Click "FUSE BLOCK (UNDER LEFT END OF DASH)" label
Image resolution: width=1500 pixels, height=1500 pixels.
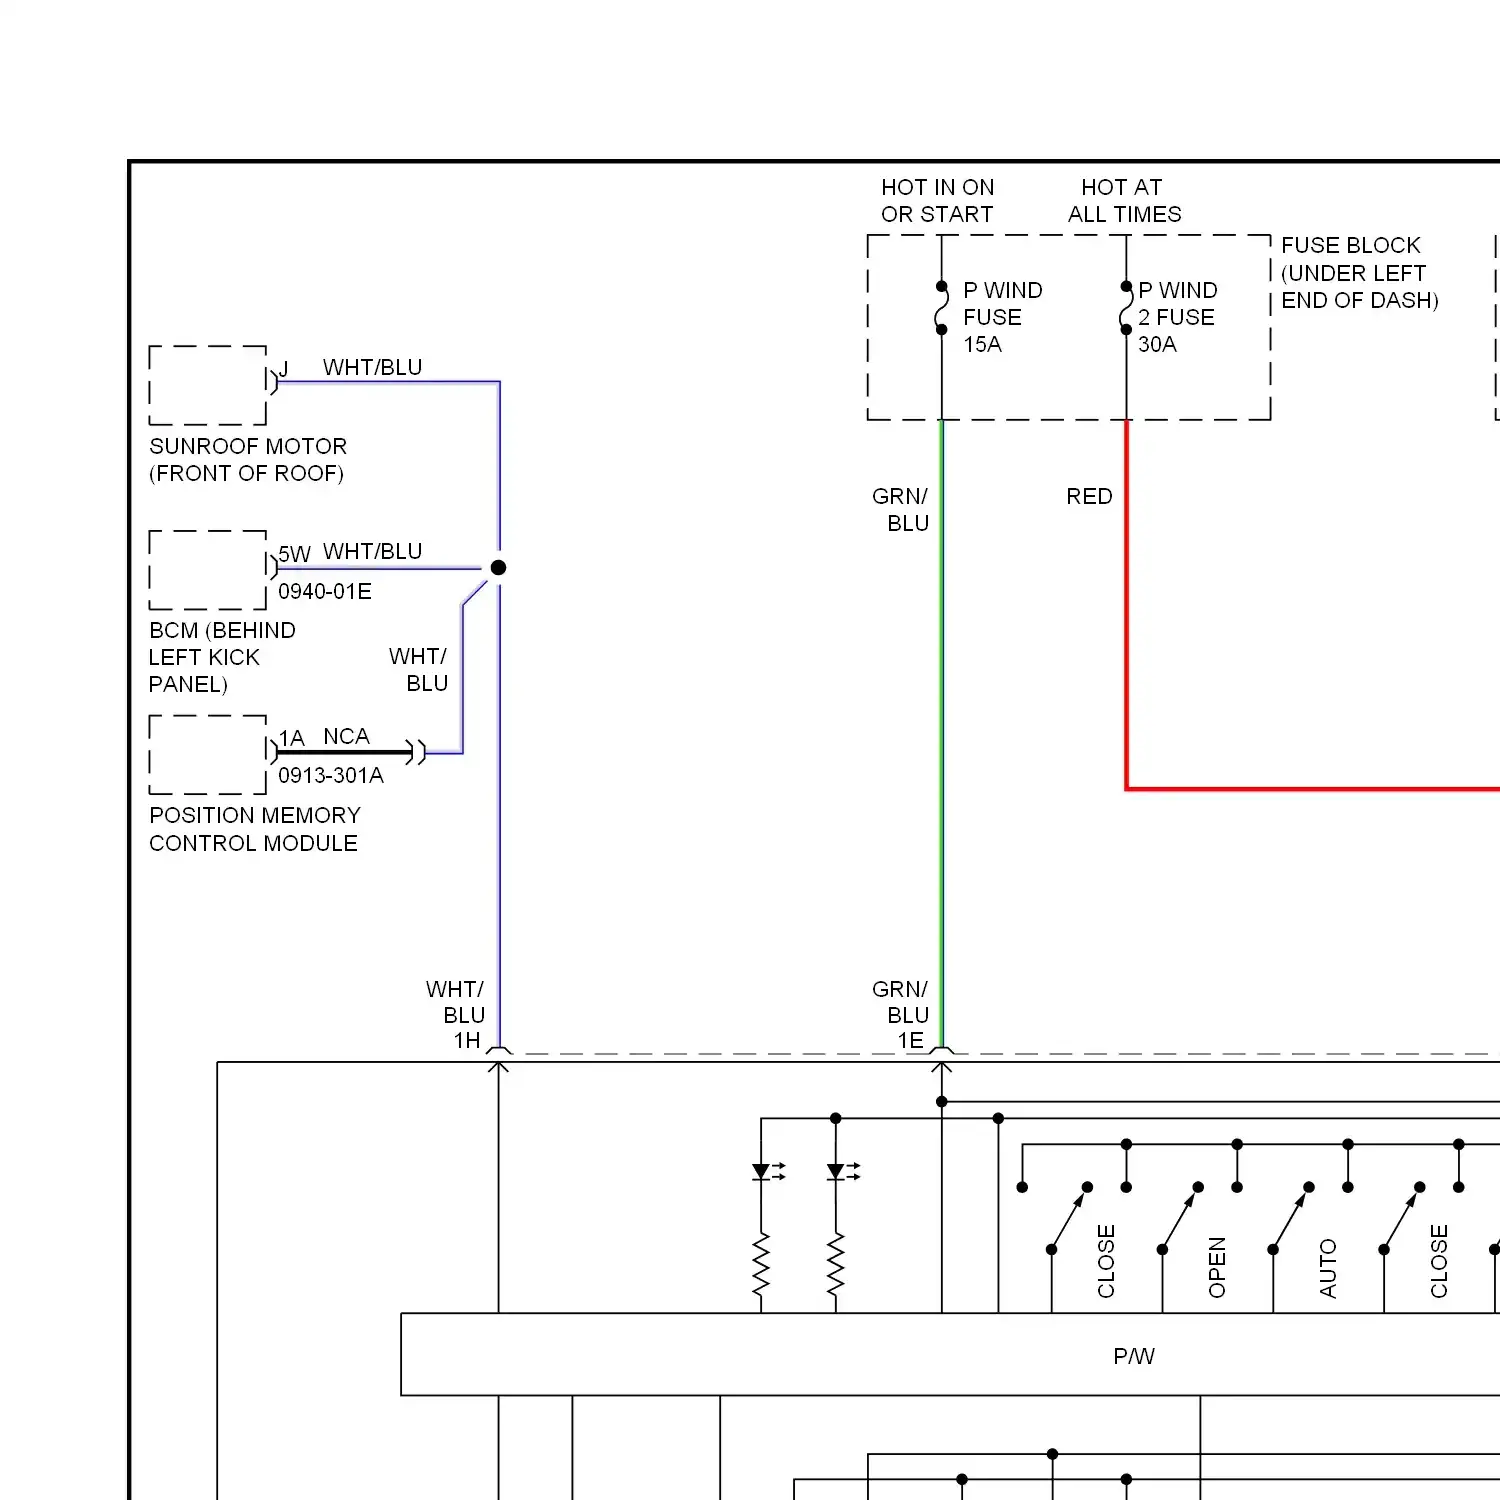coord(1359,273)
